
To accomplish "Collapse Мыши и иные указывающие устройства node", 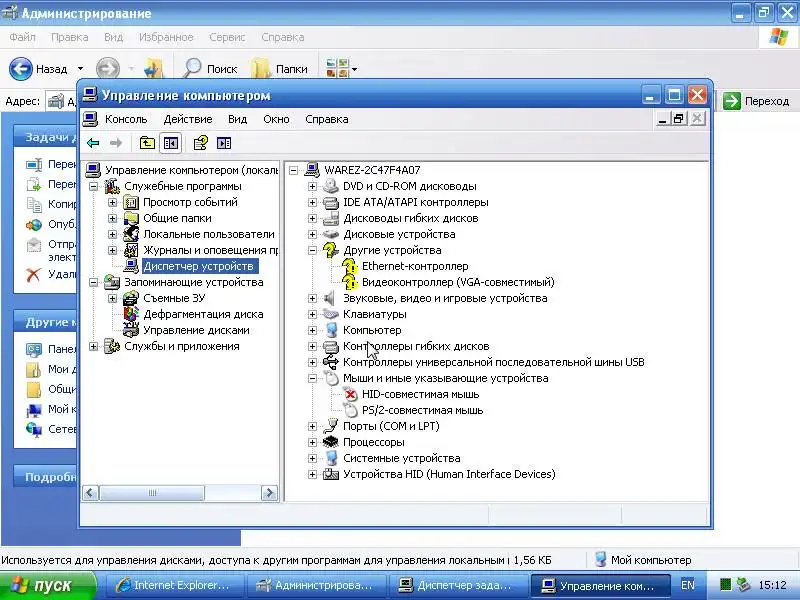I will 312,378.
